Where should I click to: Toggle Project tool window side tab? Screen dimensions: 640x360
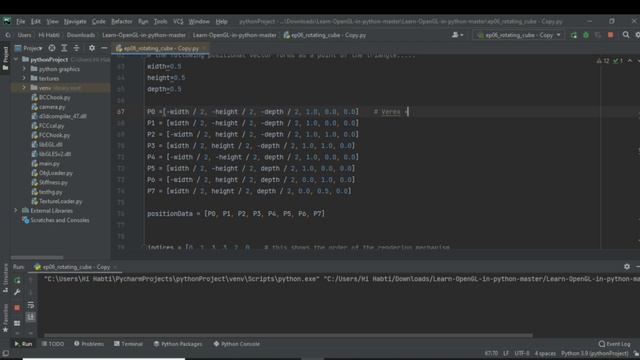pos(5,57)
